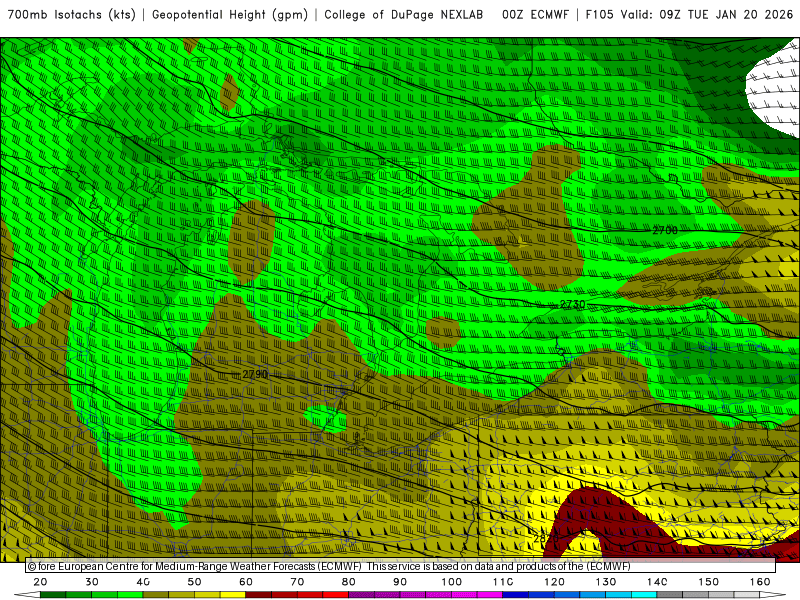Click the 150 value on the color scale
The image size is (800, 600).
tap(709, 582)
